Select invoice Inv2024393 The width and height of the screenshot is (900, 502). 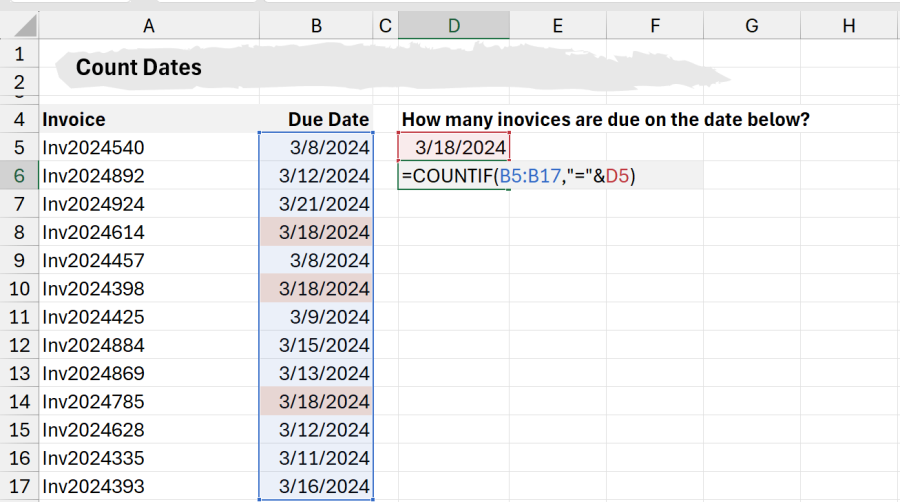click(149, 487)
